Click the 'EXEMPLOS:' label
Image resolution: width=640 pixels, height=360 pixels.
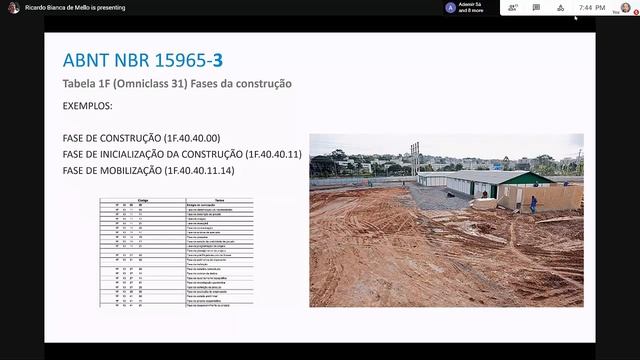point(87,106)
